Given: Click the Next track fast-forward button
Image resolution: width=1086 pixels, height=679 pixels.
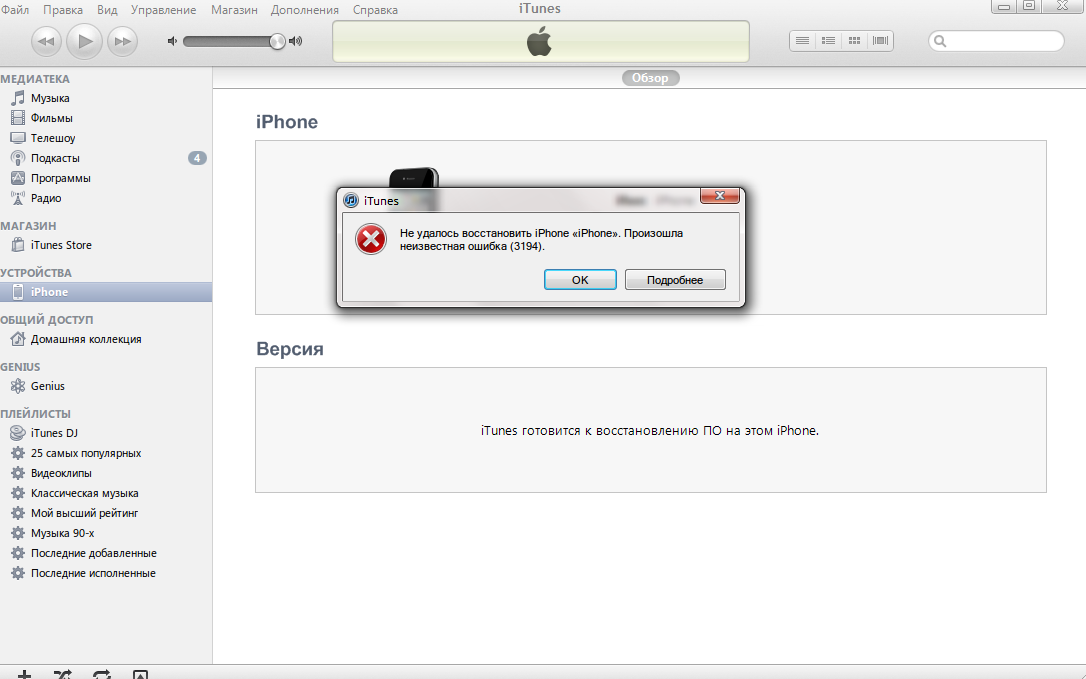Looking at the screenshot, I should click(x=123, y=42).
